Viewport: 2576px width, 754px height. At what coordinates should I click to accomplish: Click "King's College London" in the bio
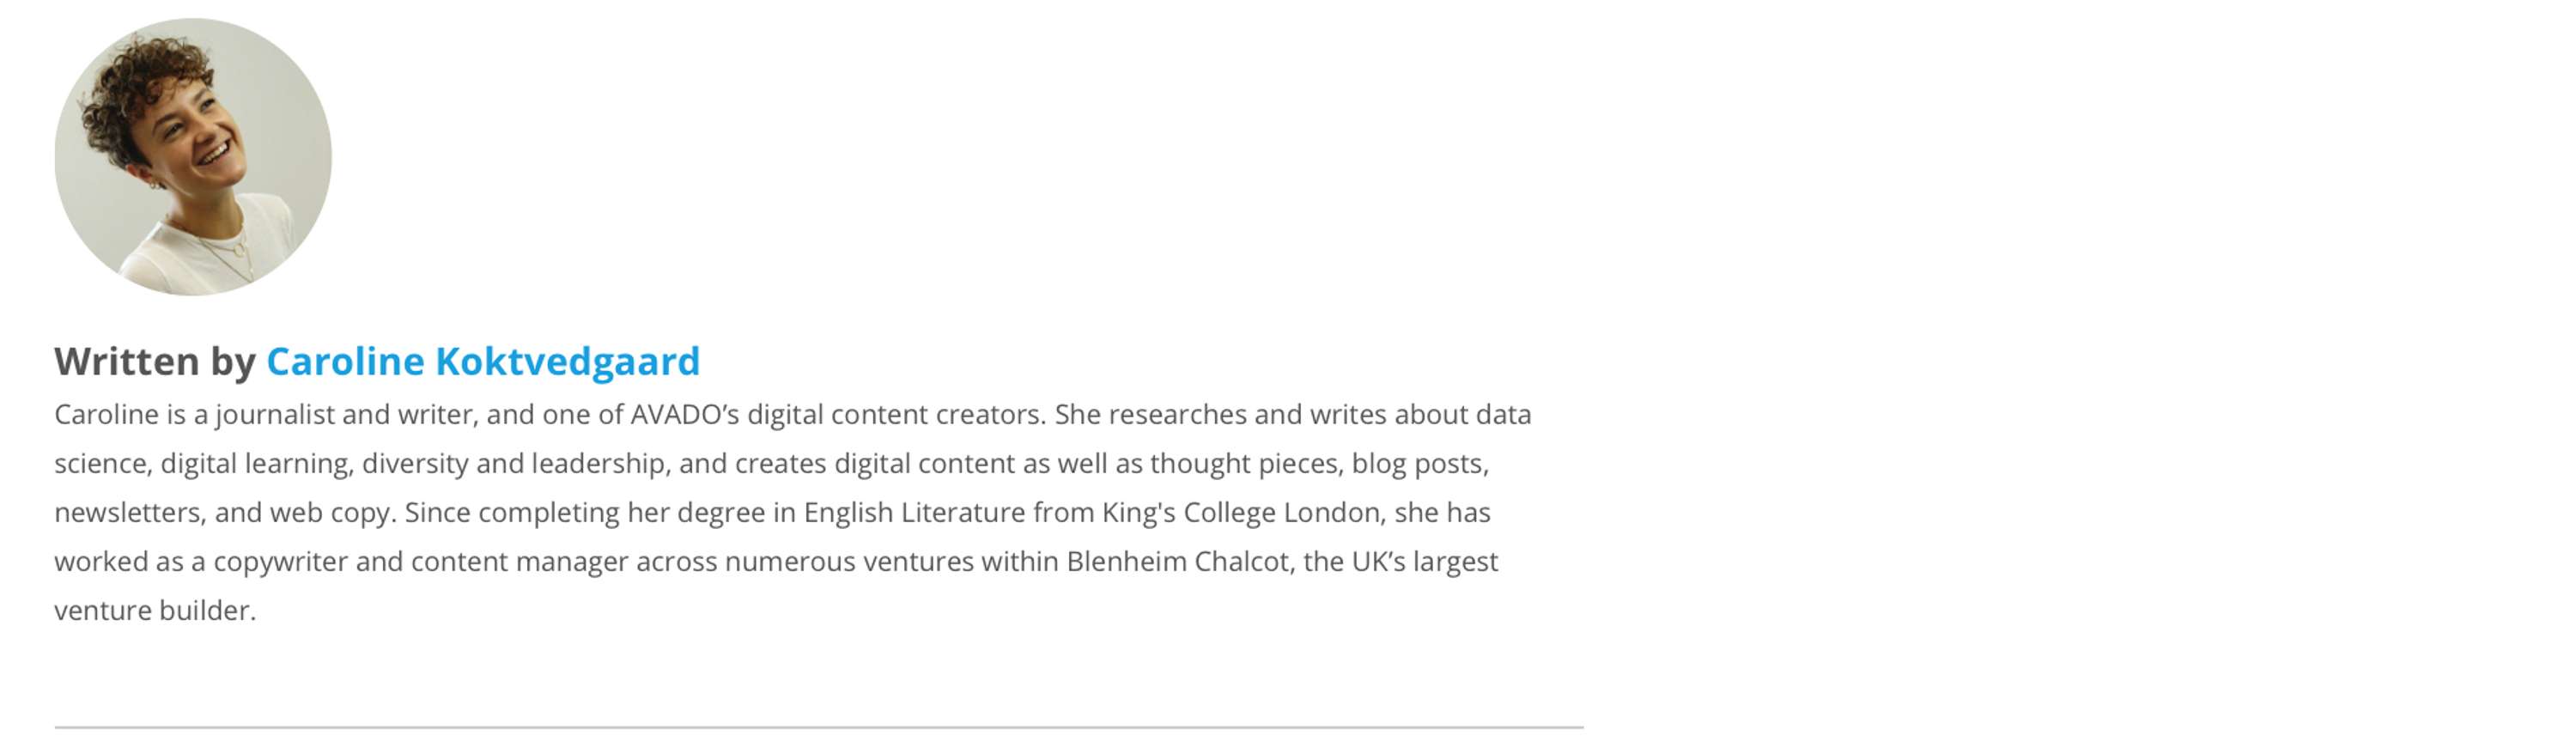coord(1242,512)
